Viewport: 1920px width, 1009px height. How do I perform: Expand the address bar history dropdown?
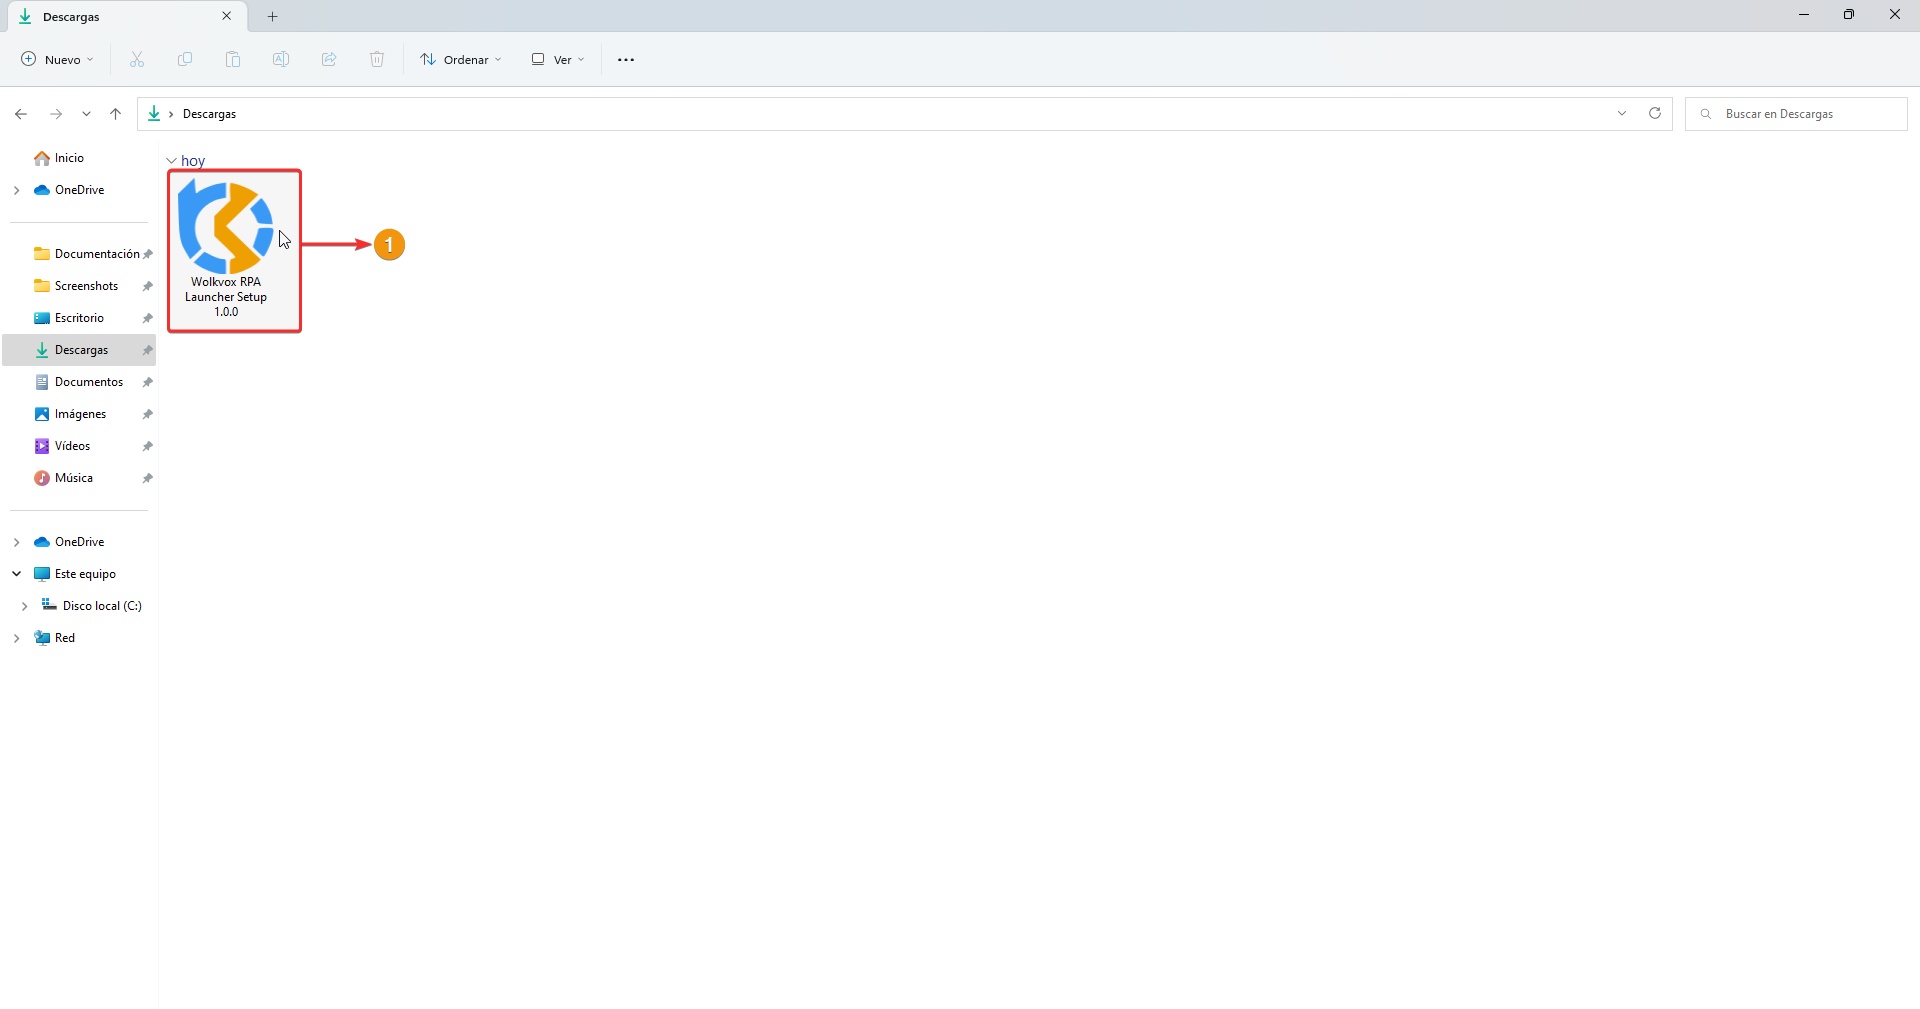point(1622,114)
